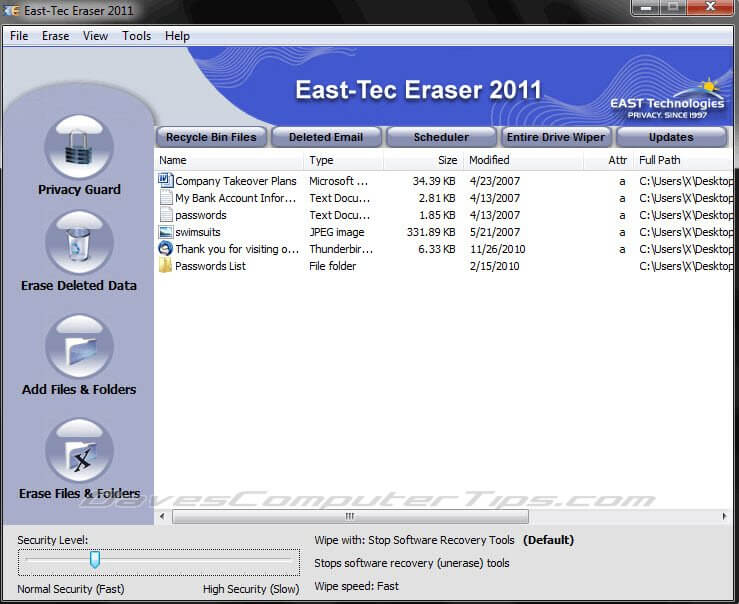The image size is (739, 604).
Task: Open the View menu
Action: (95, 36)
